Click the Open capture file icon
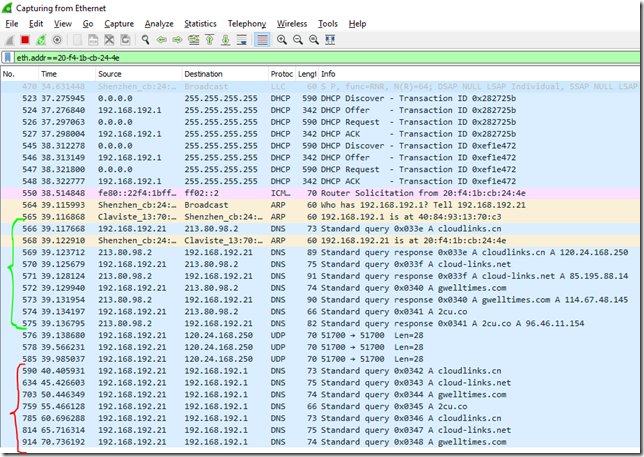This screenshot has width=644, height=457. point(77,40)
